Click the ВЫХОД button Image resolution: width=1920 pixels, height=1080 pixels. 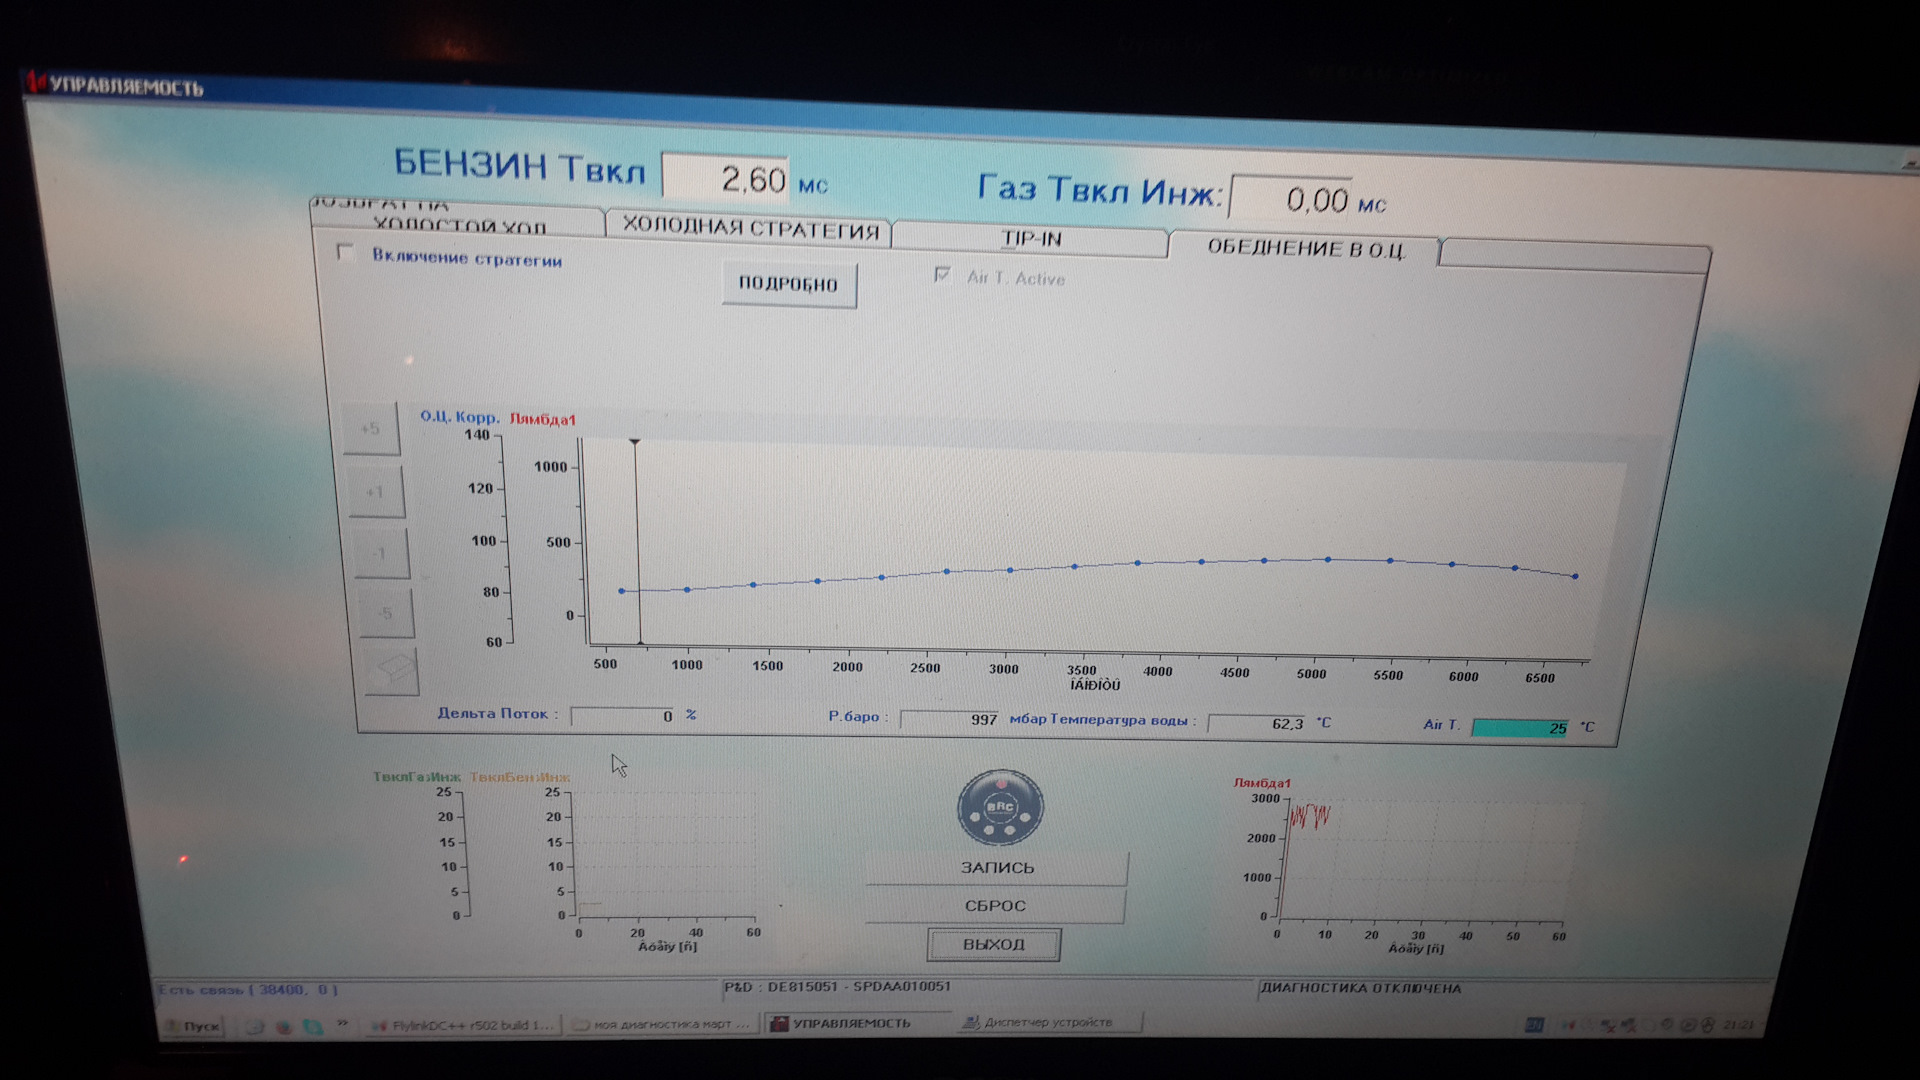coord(993,944)
